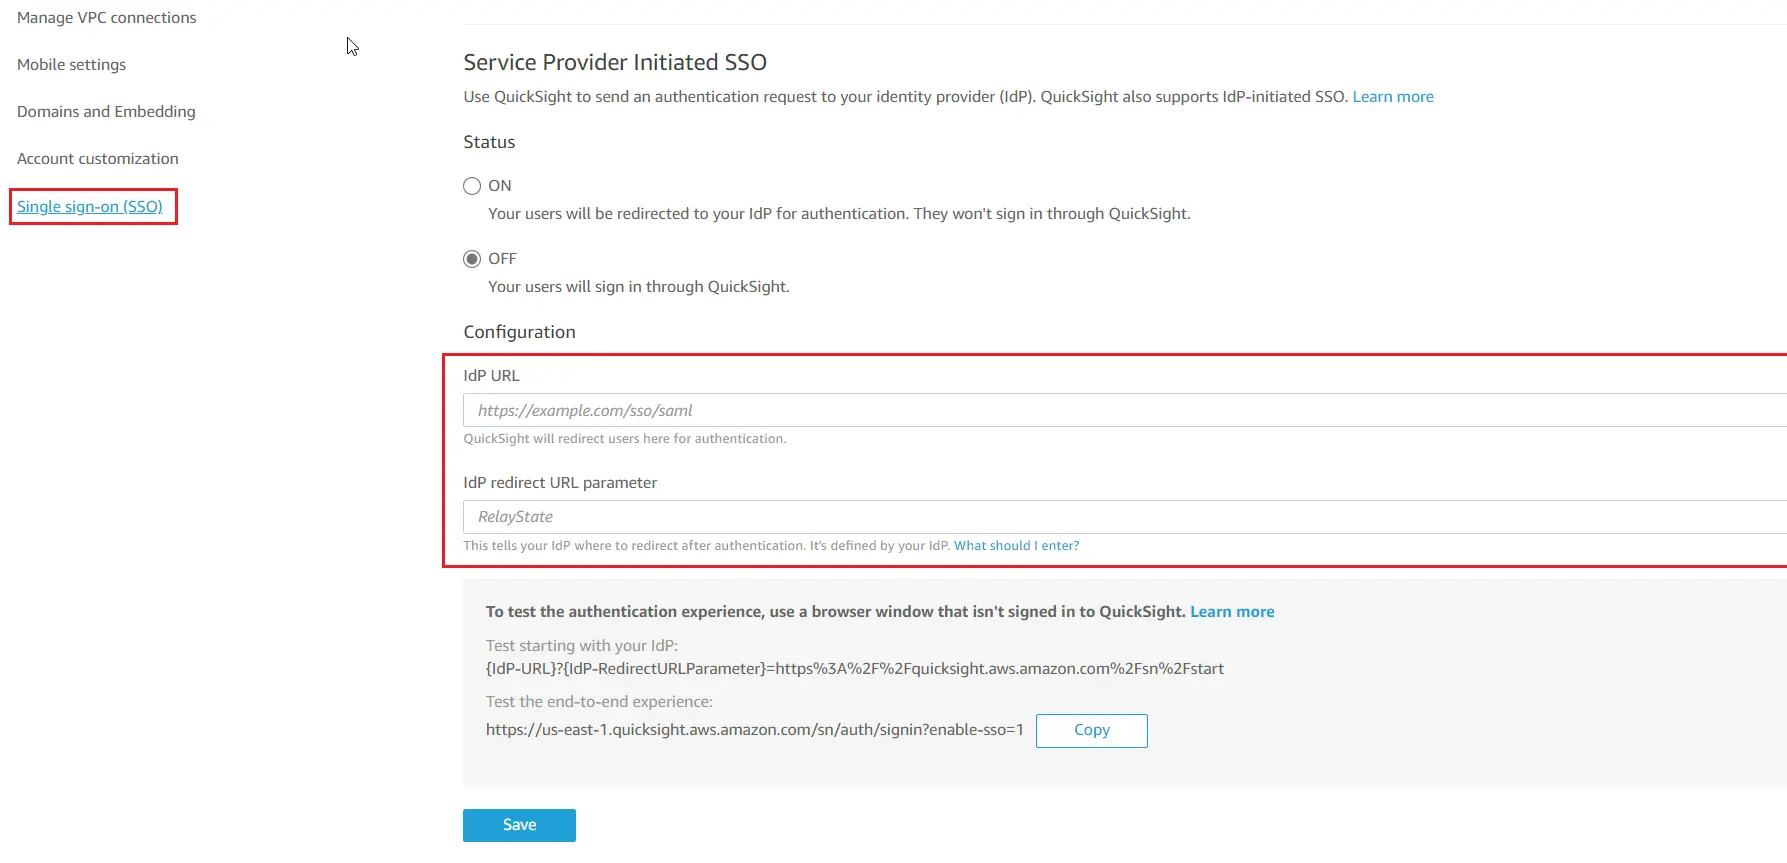Save the SSO configuration
This screenshot has width=1787, height=863.
tap(519, 826)
